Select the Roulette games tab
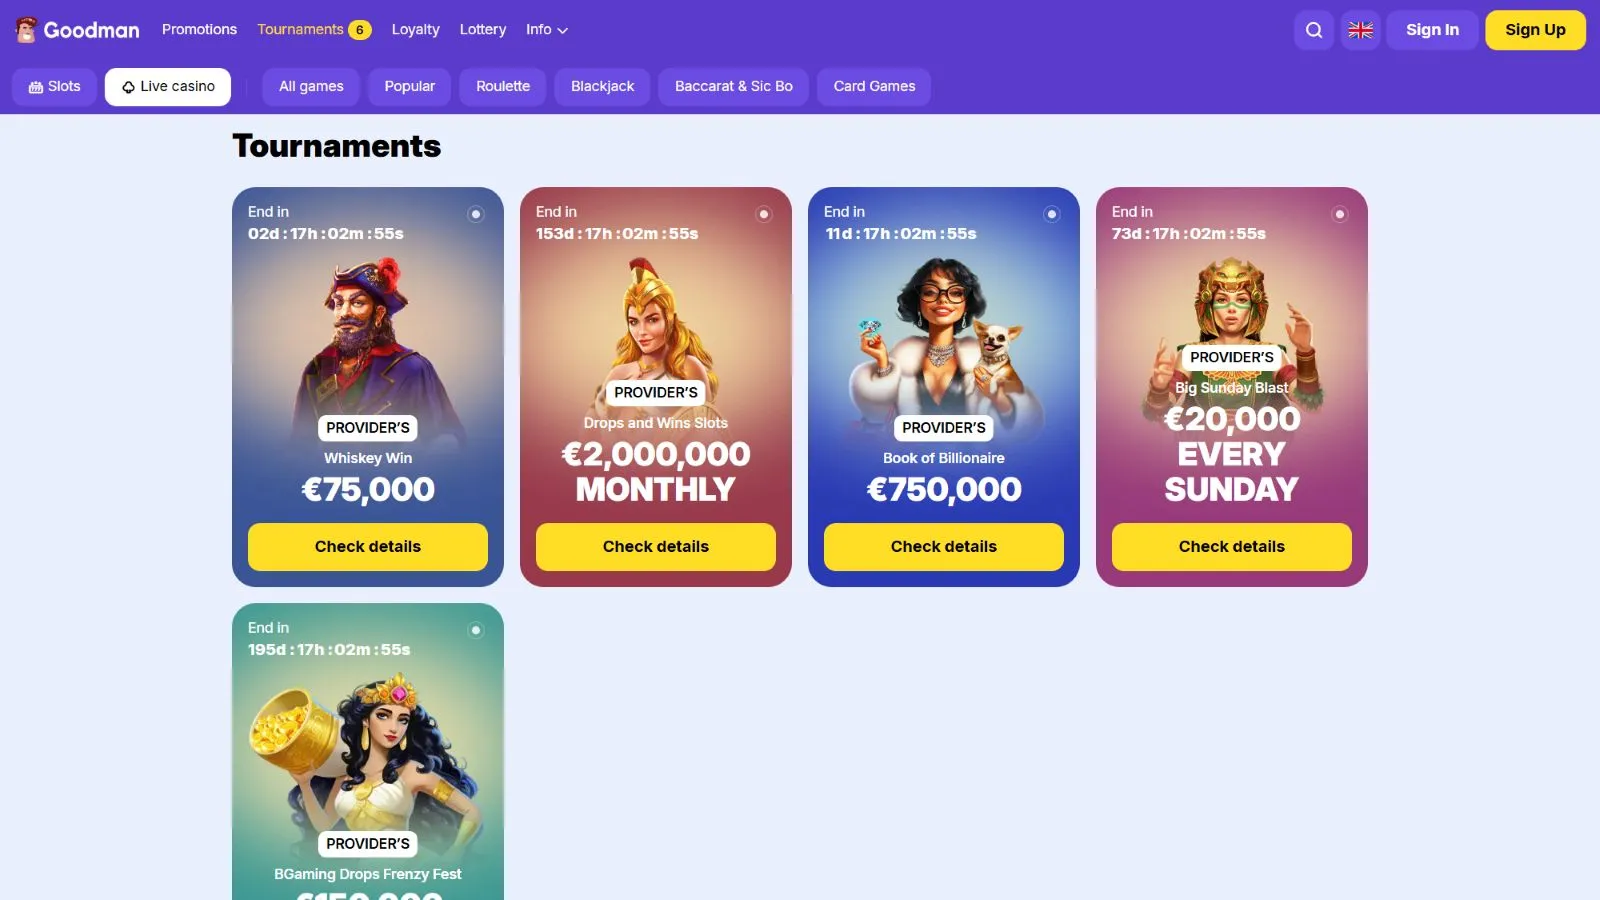 [x=503, y=87]
